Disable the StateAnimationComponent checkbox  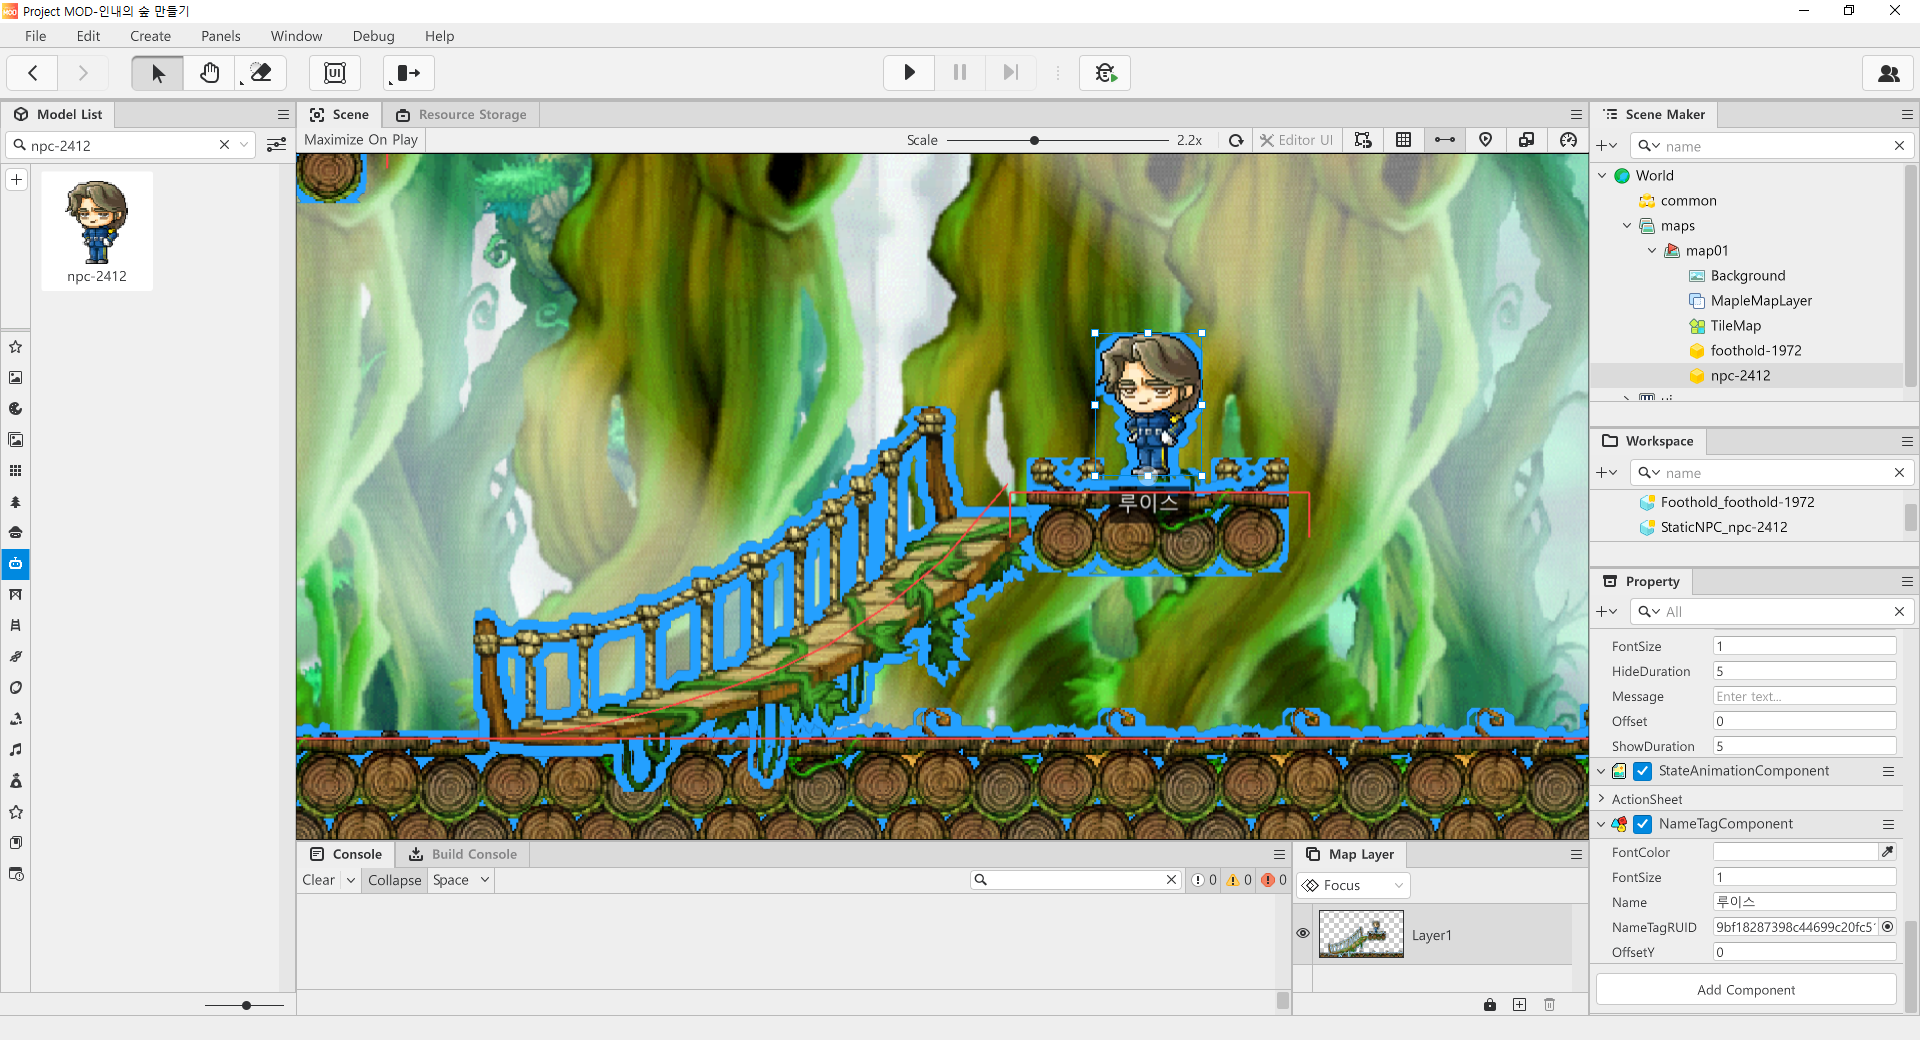1643,771
